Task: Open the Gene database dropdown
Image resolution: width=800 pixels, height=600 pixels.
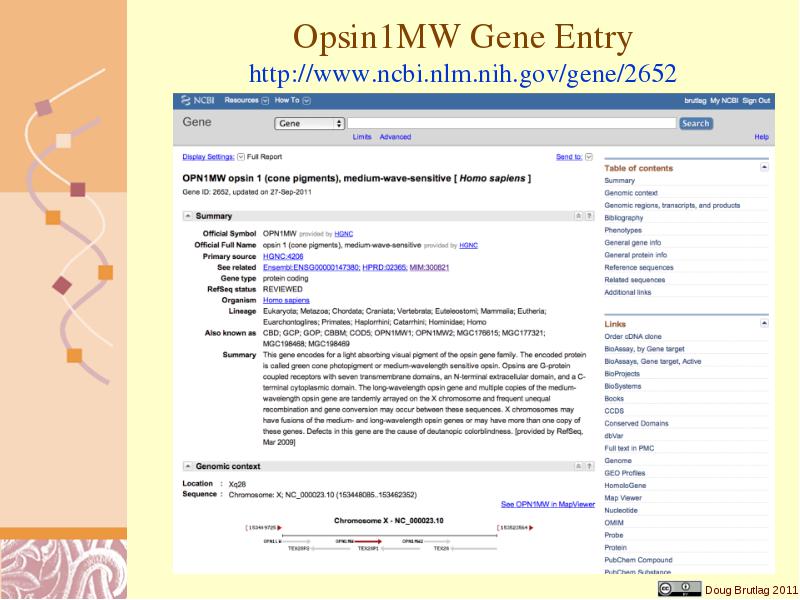Action: (x=309, y=123)
